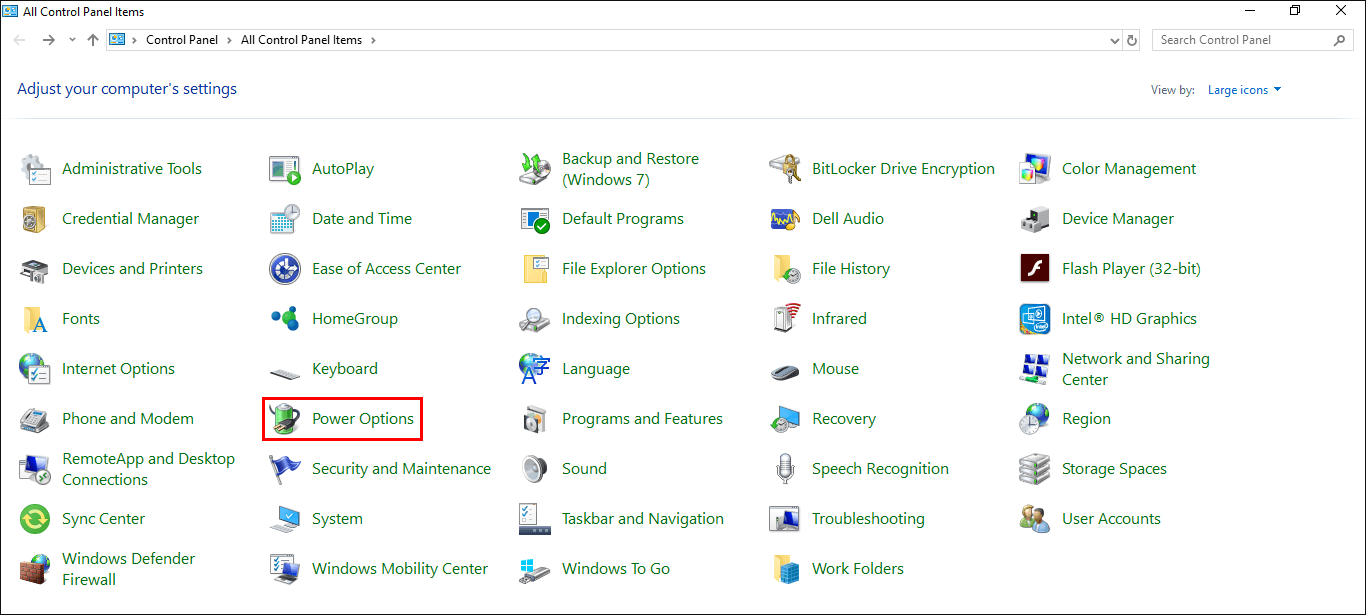Open the User Accounts icon
Viewport: 1366px width, 615px height.
pos(1035,519)
